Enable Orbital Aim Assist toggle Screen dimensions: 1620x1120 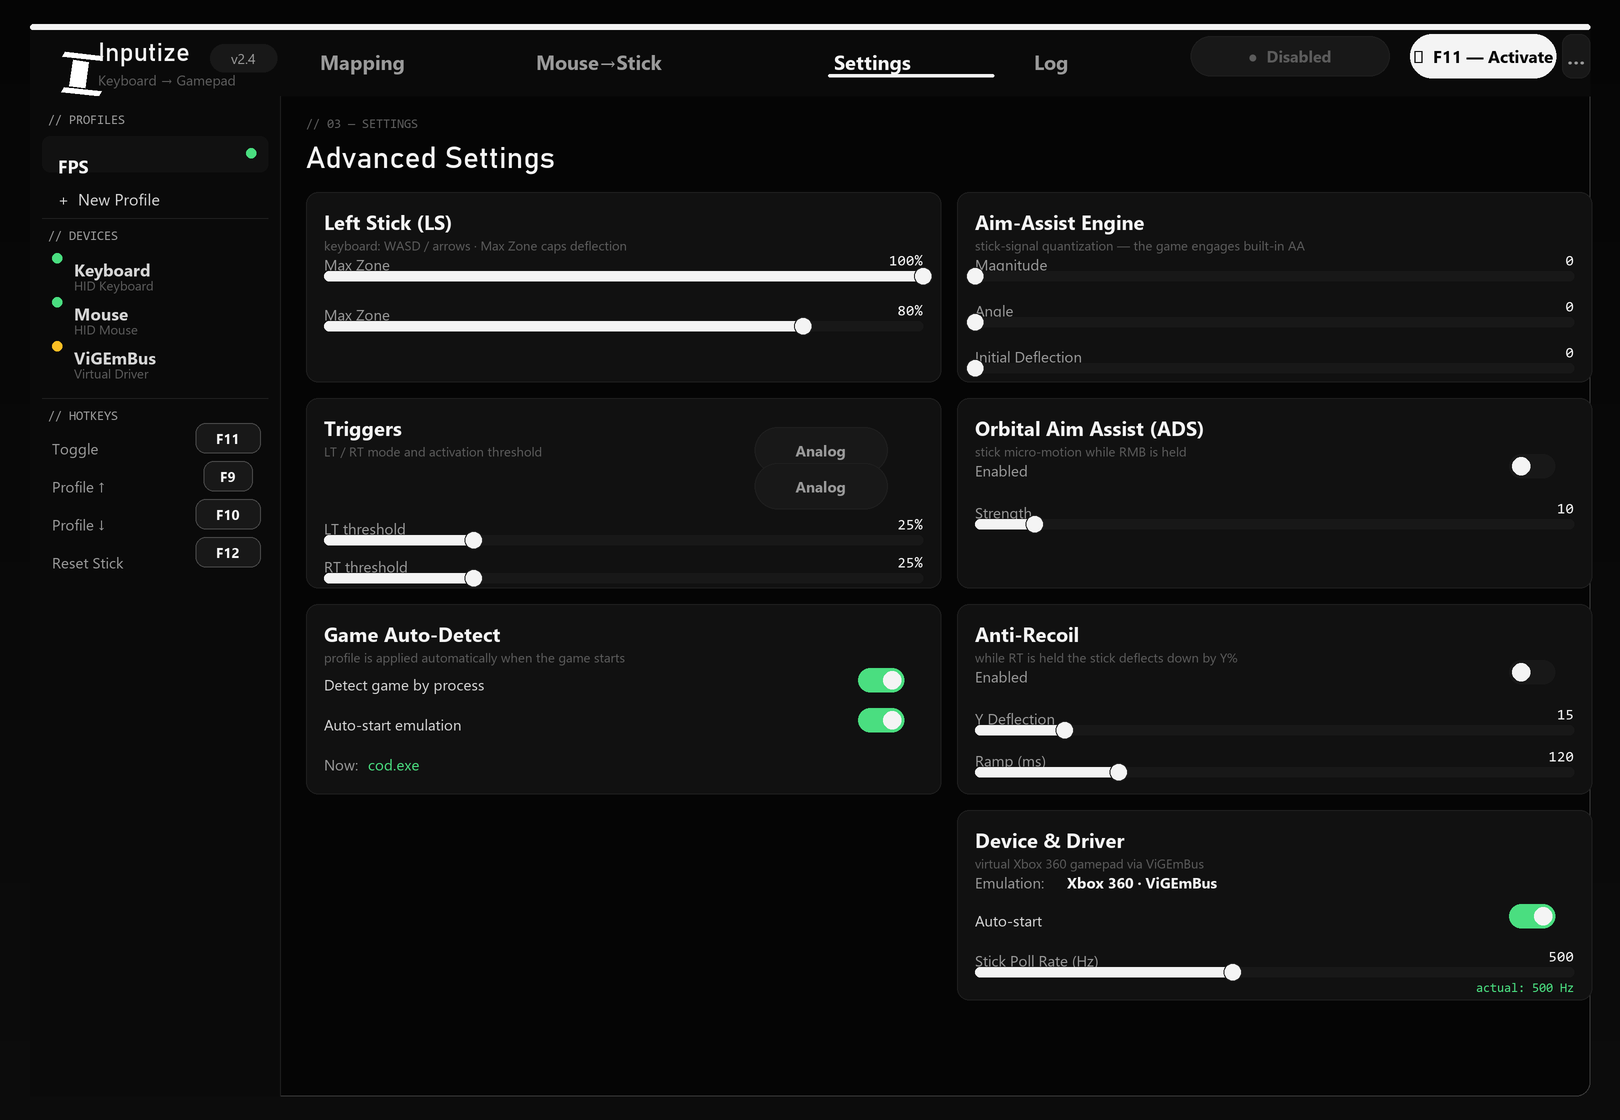point(1532,466)
